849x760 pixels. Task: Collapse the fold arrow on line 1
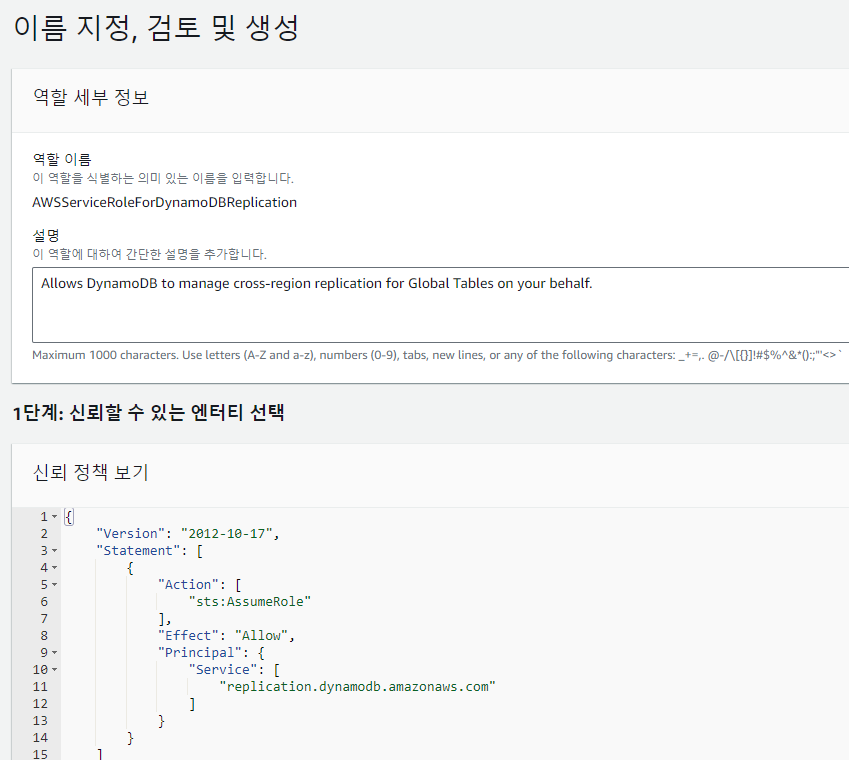[54, 517]
